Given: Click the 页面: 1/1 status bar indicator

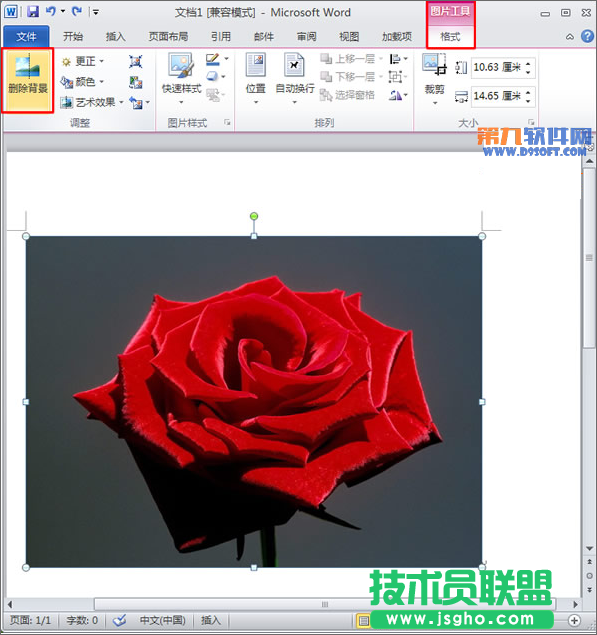Looking at the screenshot, I should click(30, 620).
